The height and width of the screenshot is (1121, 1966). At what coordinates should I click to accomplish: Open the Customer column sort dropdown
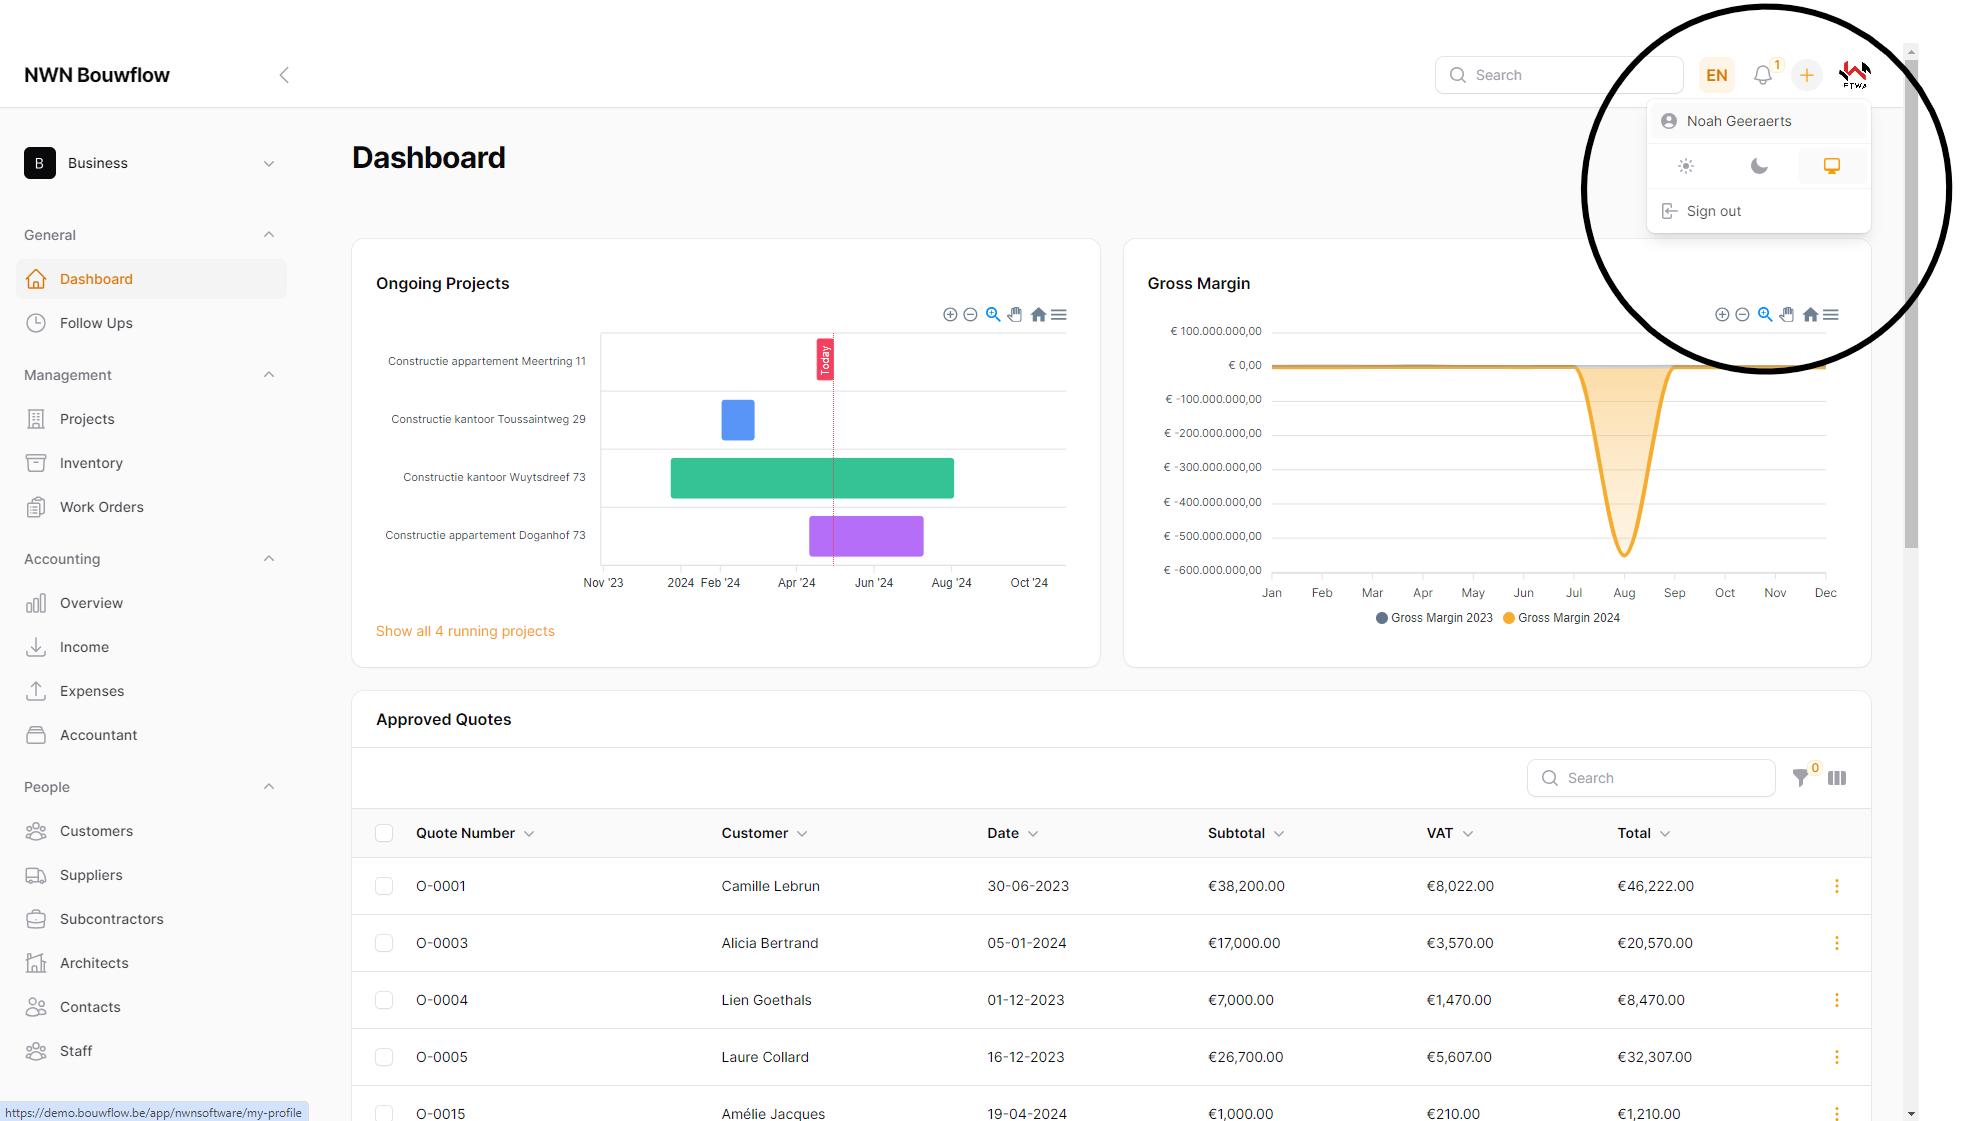point(802,834)
